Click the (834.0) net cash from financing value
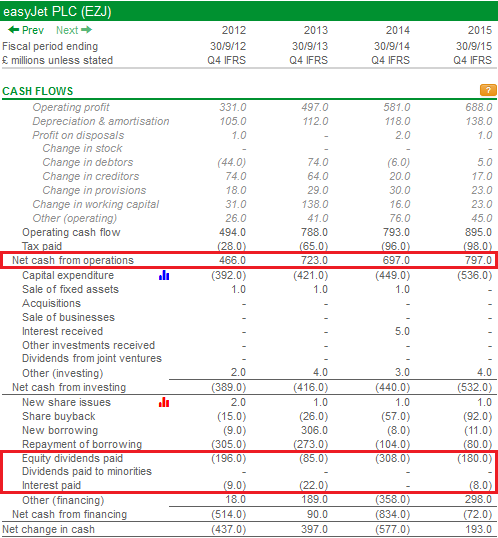Screen dimensions: 498x538 [x=393, y=514]
